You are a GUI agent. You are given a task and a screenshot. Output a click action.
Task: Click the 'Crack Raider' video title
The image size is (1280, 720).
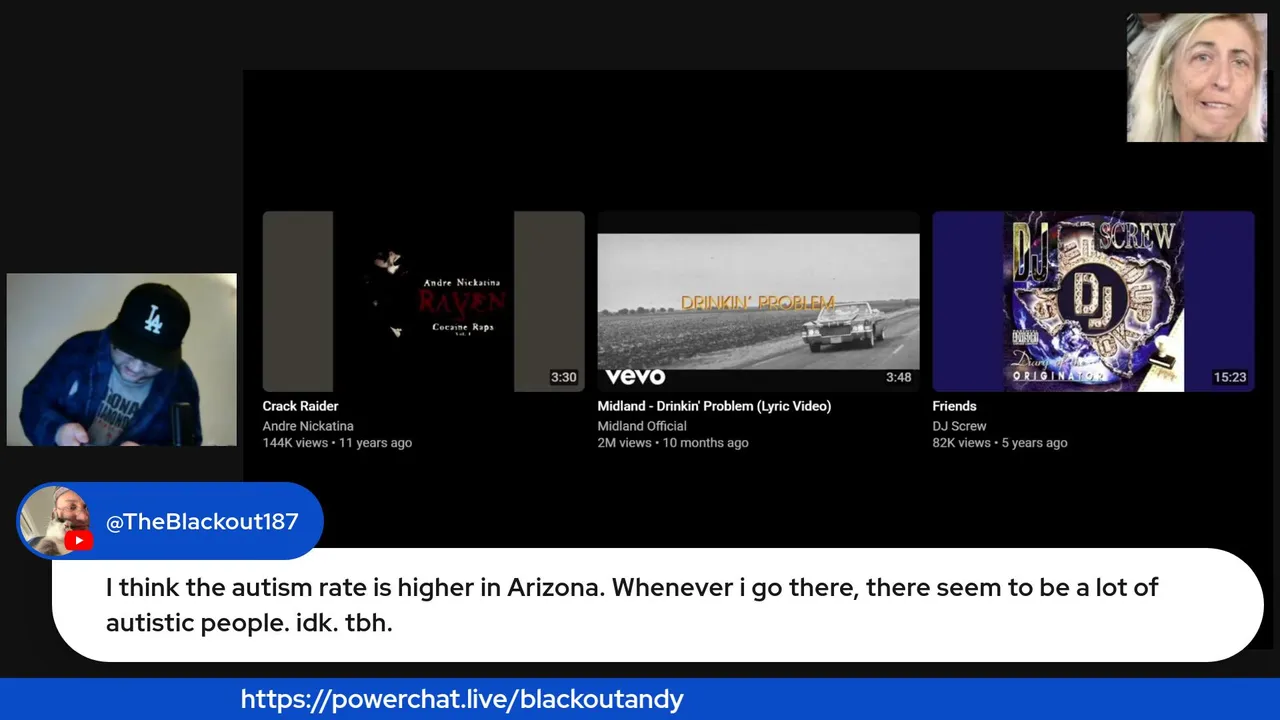click(300, 406)
